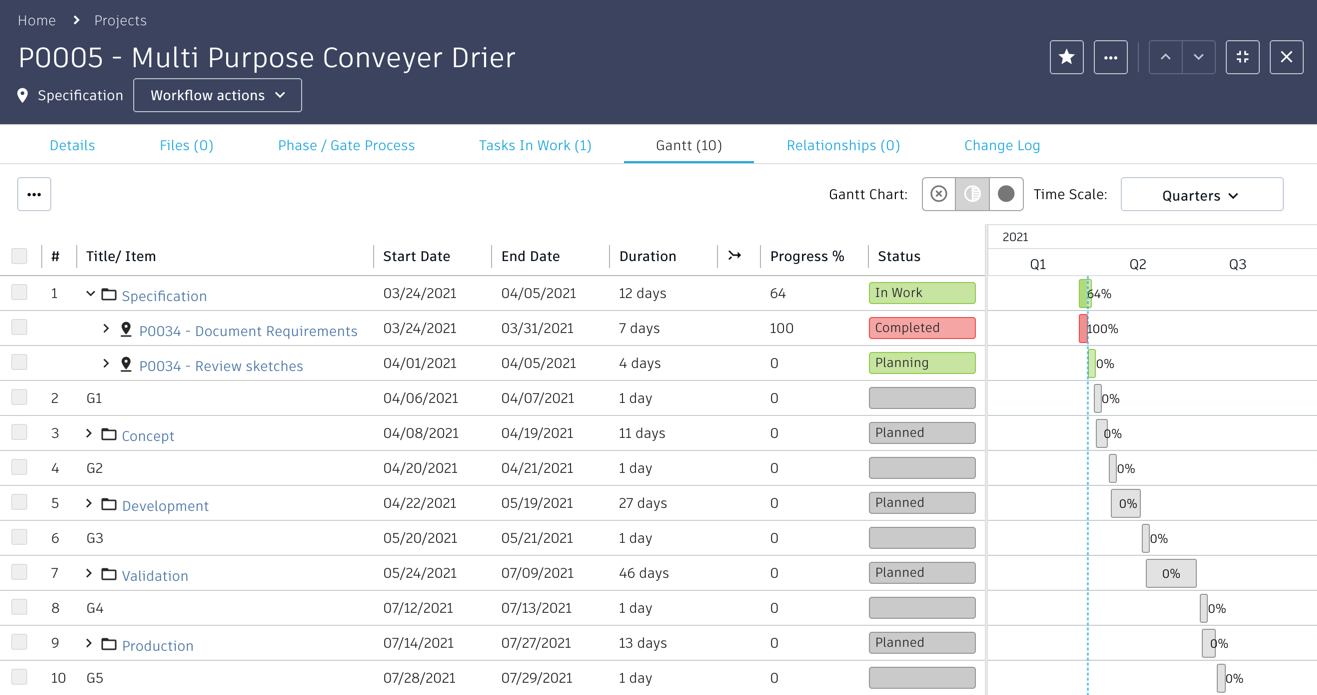
Task: Open the Validation item link
Action: click(155, 576)
